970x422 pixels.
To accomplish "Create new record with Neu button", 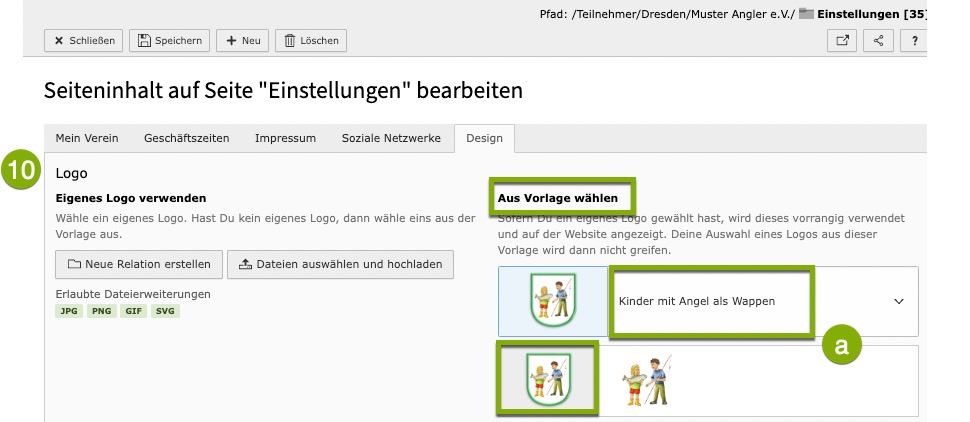I will [x=242, y=41].
